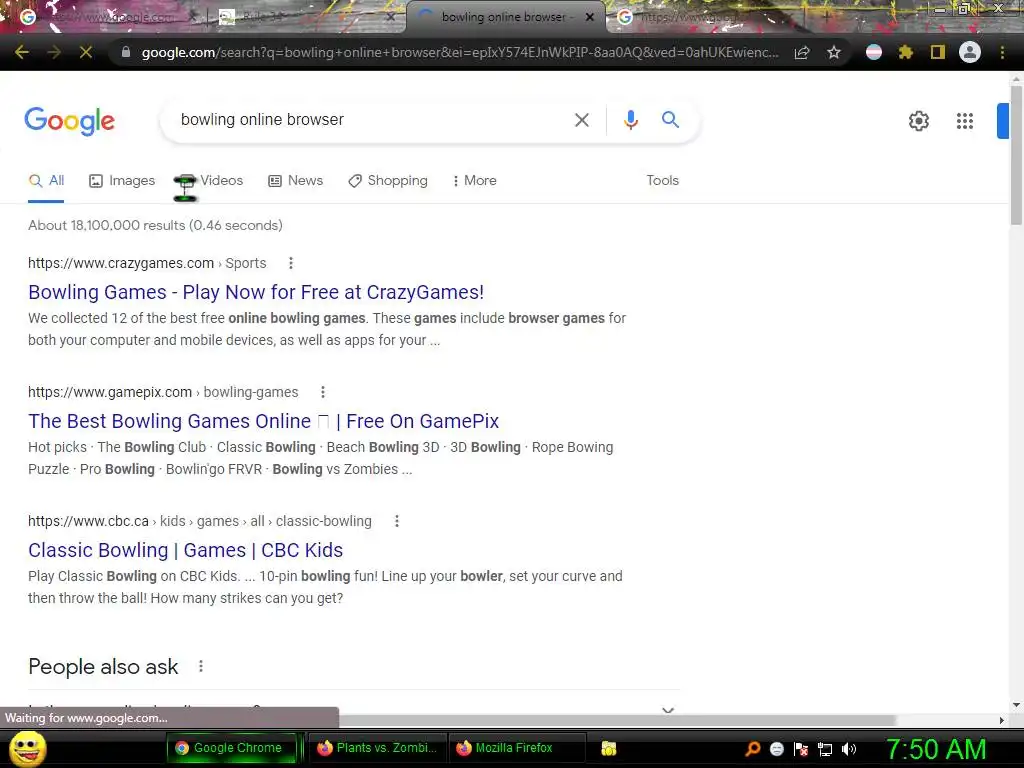1024x768 pixels.
Task: Open options for cbc.ca result
Action: 396,521
